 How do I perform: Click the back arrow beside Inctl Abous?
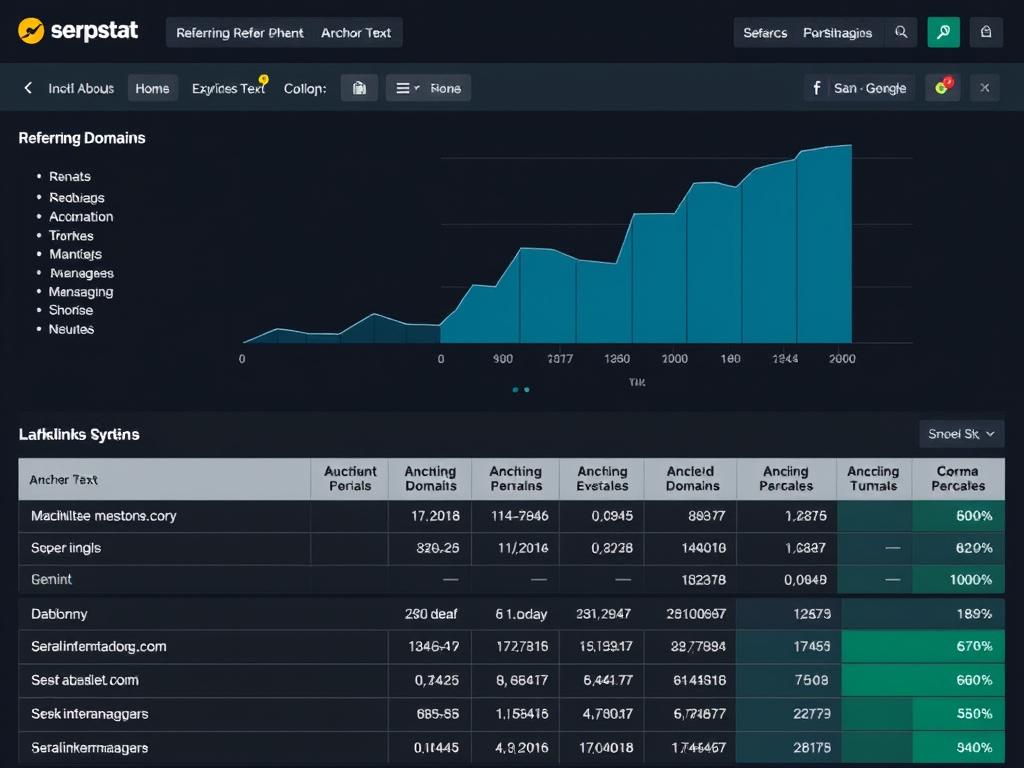point(26,88)
